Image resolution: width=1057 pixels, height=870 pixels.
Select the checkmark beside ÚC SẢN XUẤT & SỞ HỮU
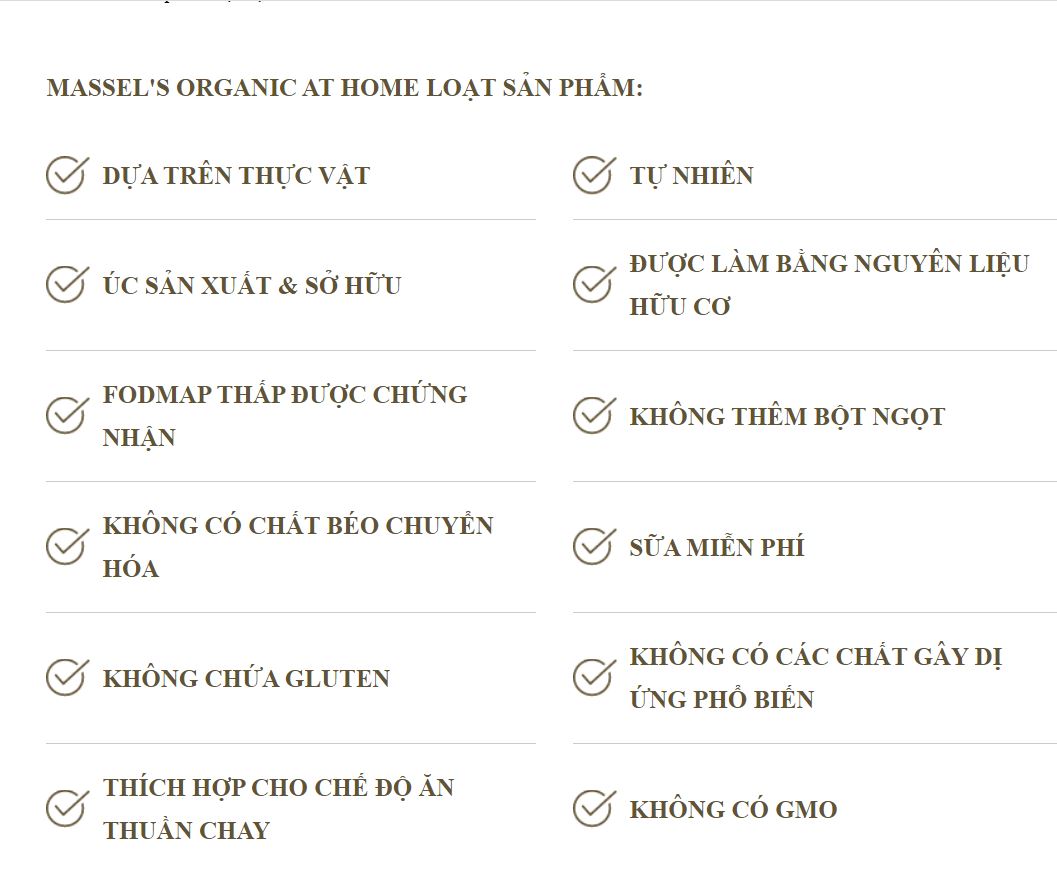(x=66, y=285)
